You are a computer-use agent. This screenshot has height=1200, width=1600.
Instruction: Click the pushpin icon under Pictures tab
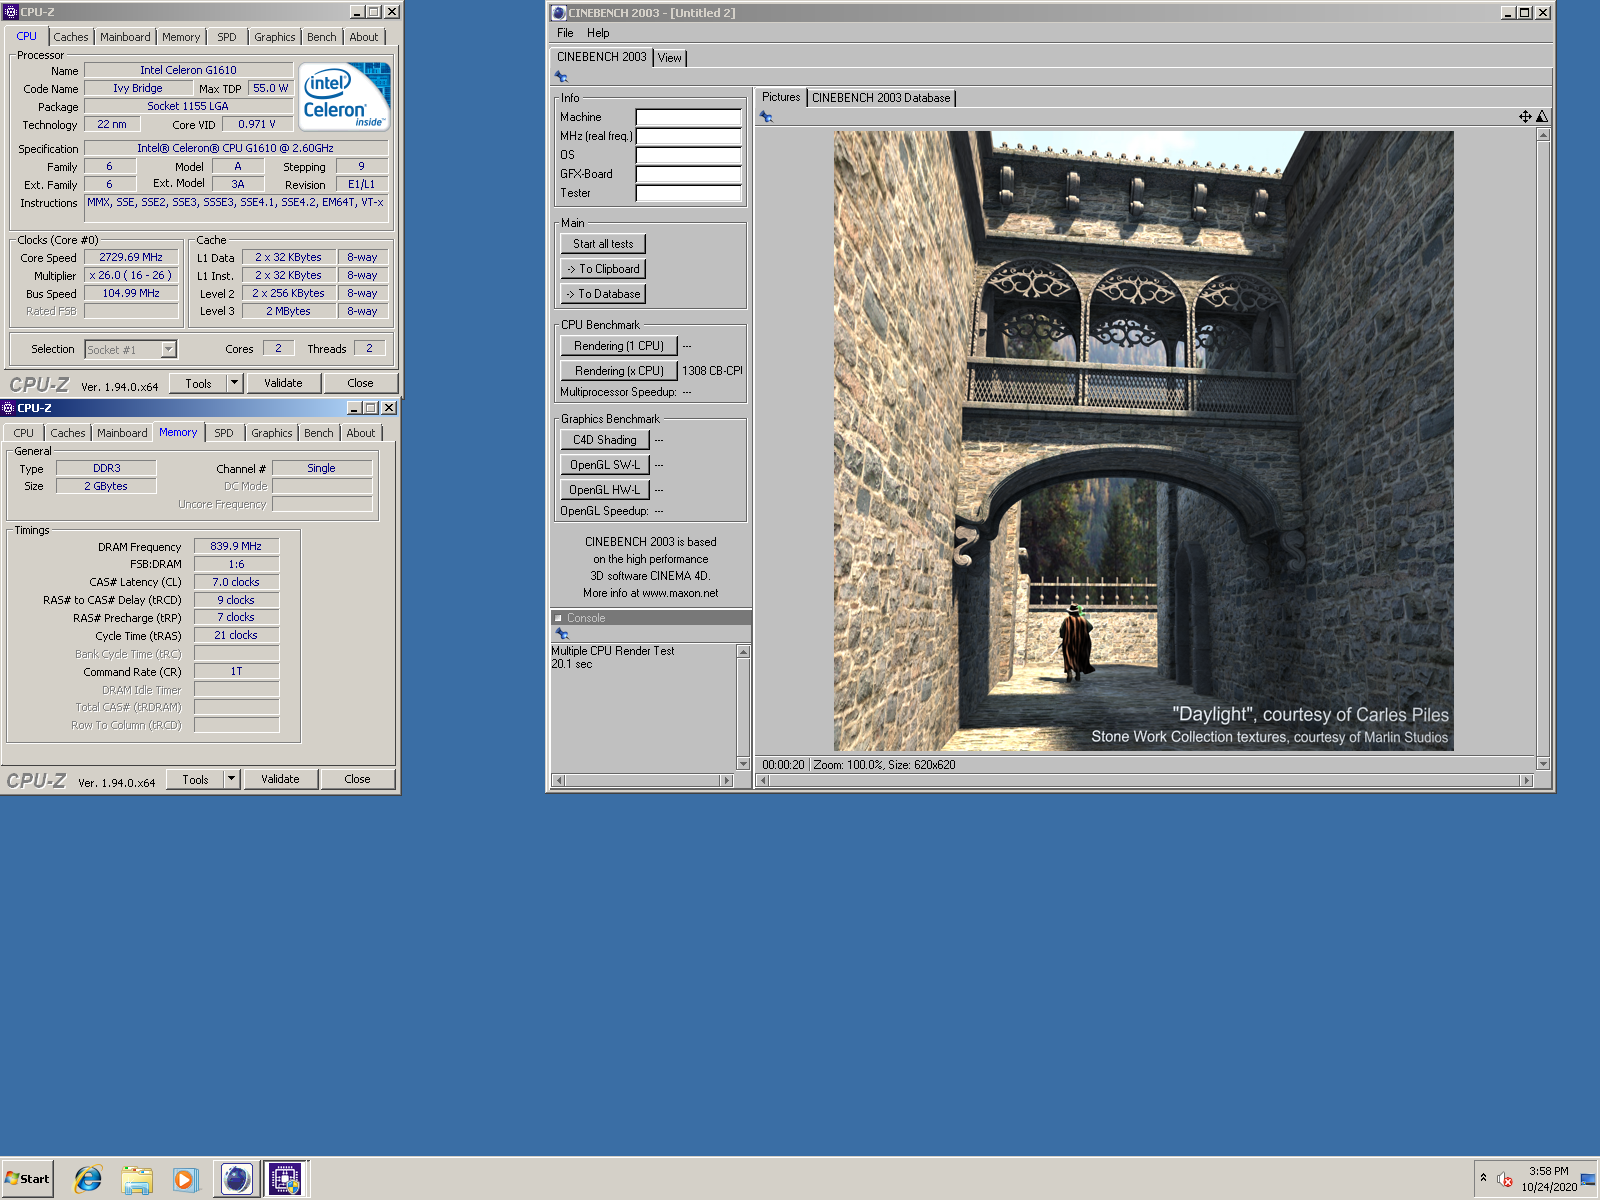point(766,117)
